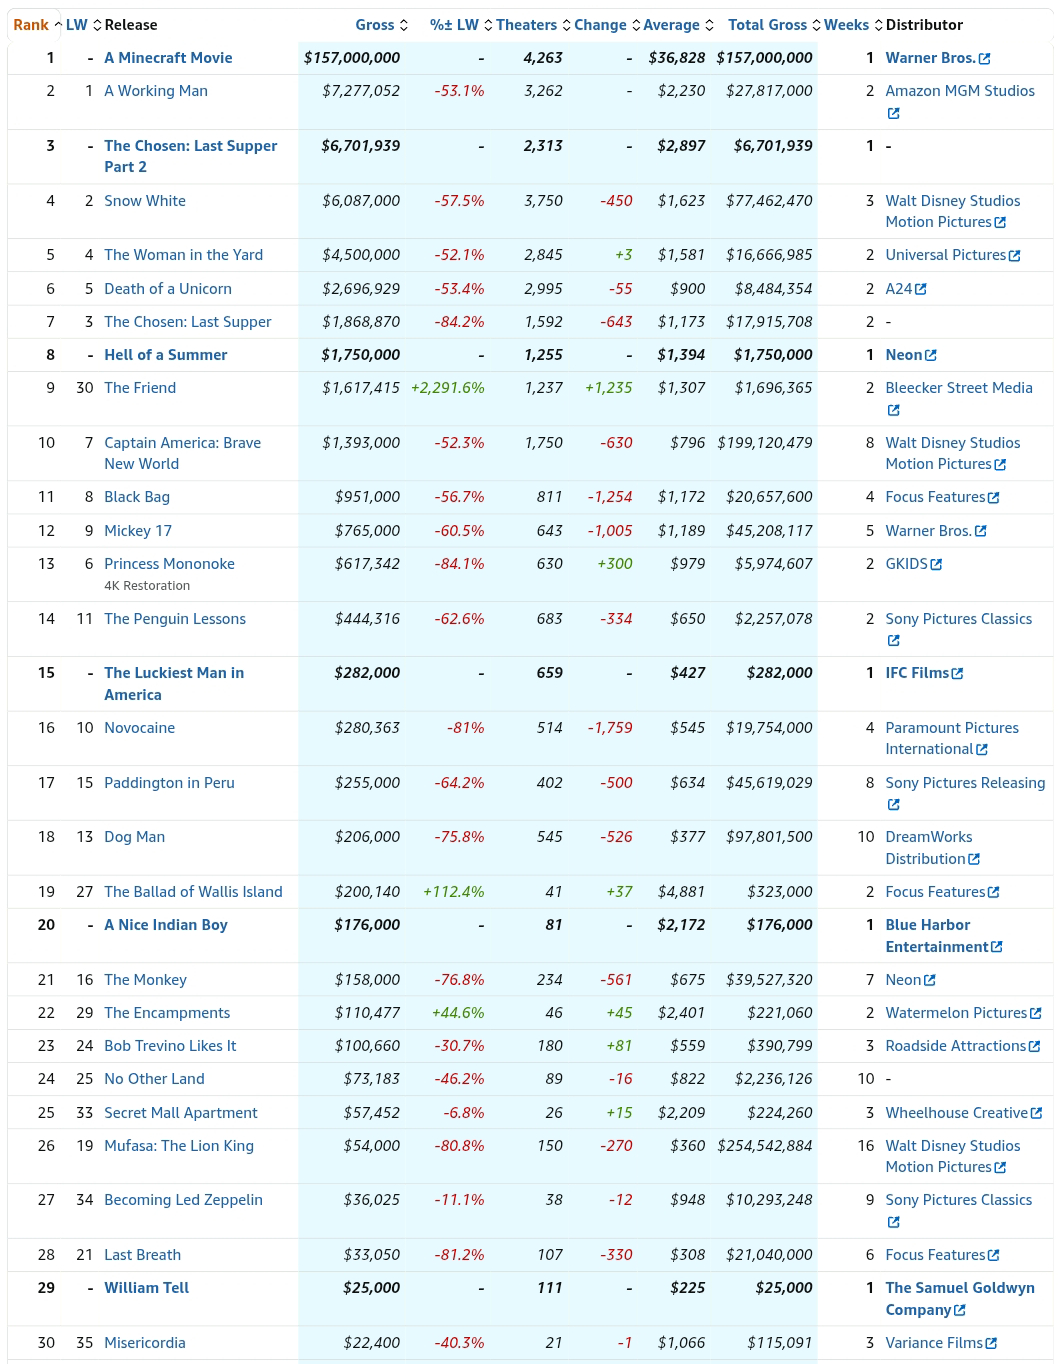Open external link icon beside Focus Features in Last Breath row

[993, 1255]
